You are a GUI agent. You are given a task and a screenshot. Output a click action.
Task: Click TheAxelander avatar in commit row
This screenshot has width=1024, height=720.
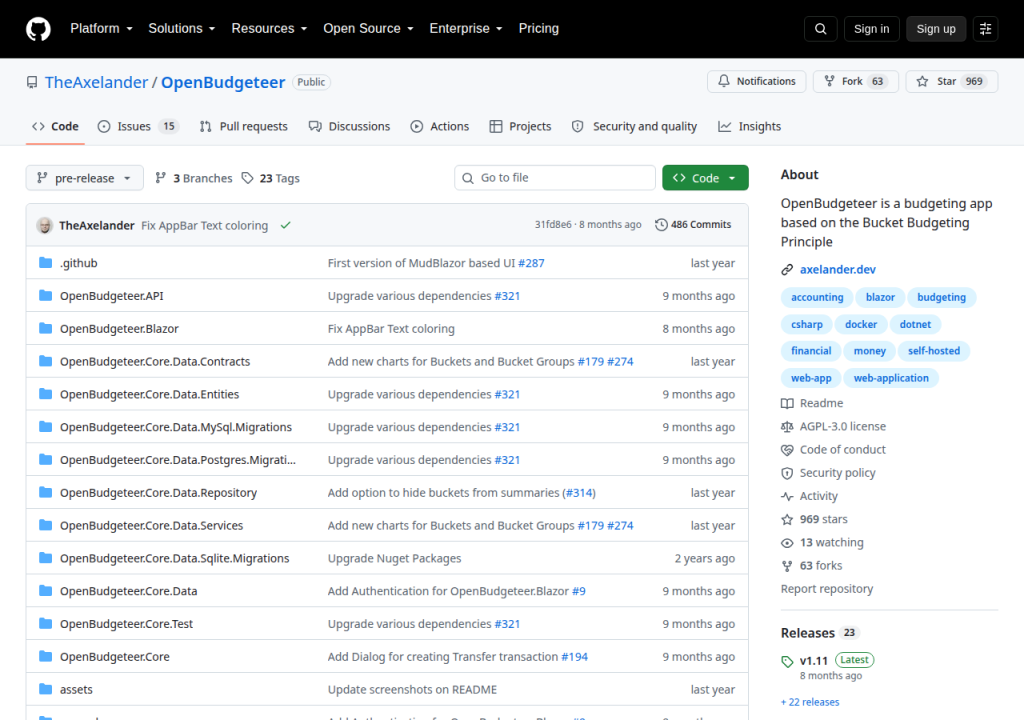click(45, 225)
